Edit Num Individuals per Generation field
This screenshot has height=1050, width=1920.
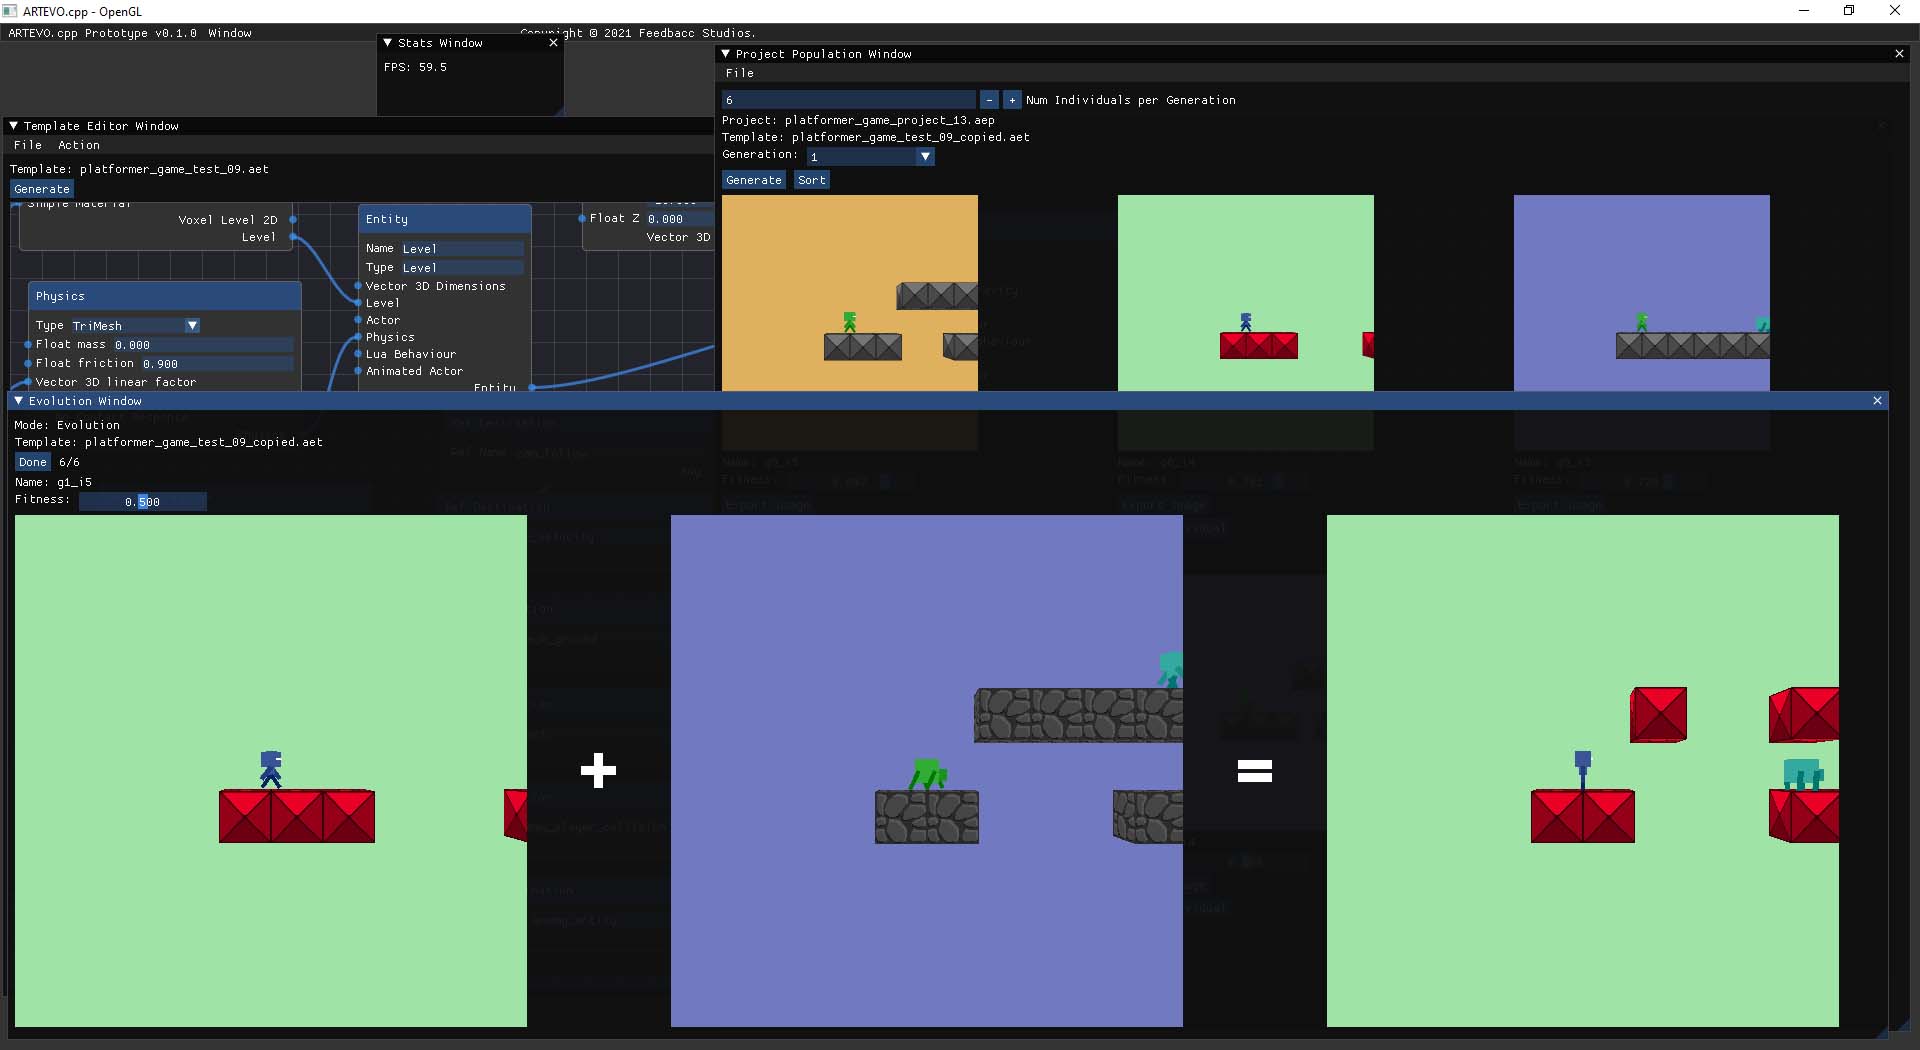[849, 100]
